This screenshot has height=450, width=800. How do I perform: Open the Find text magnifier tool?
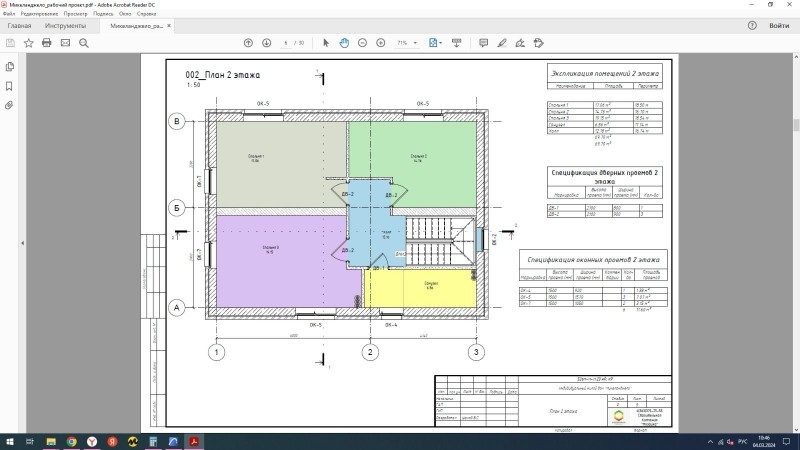pos(84,43)
